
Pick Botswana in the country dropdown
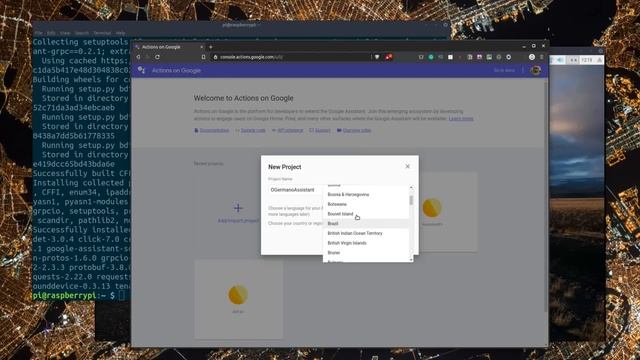point(366,204)
